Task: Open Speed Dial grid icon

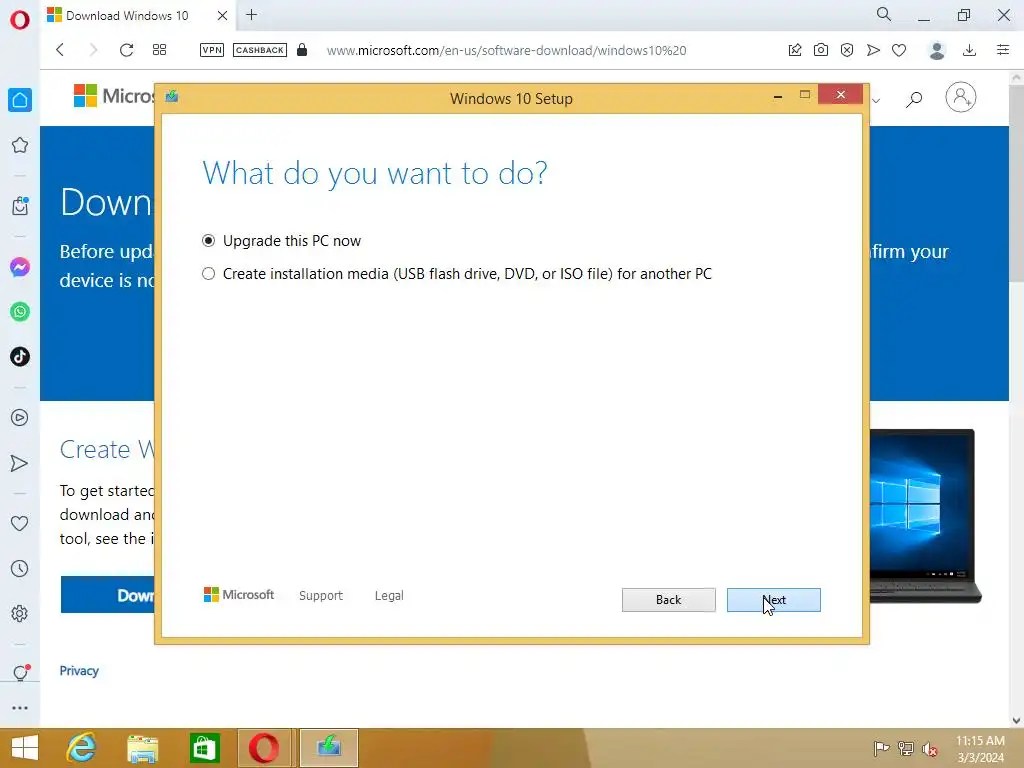Action: pos(159,50)
